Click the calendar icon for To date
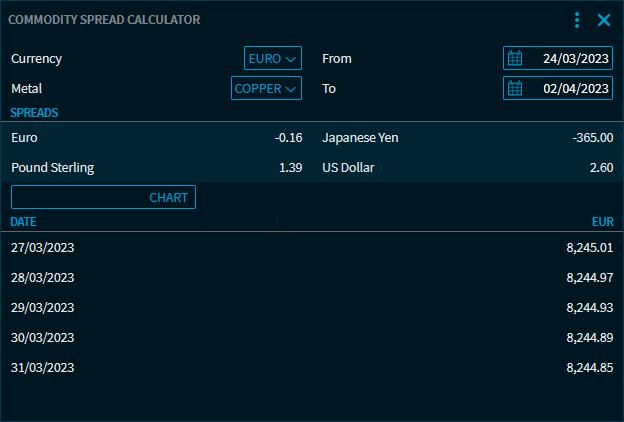Image resolution: width=624 pixels, height=422 pixels. pyautogui.click(x=515, y=89)
